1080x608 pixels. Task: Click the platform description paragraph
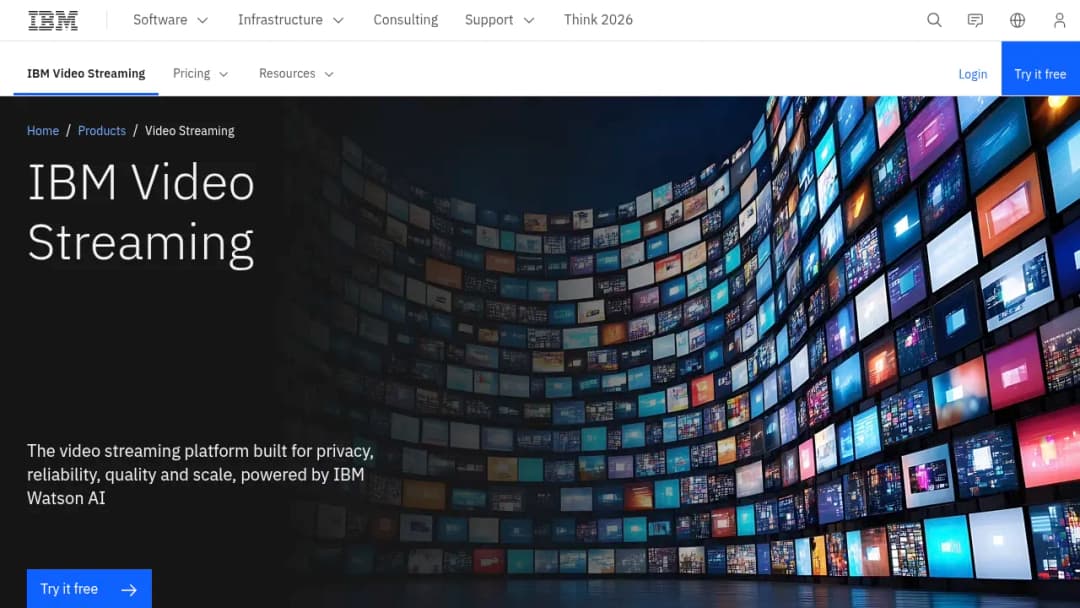tap(200, 474)
